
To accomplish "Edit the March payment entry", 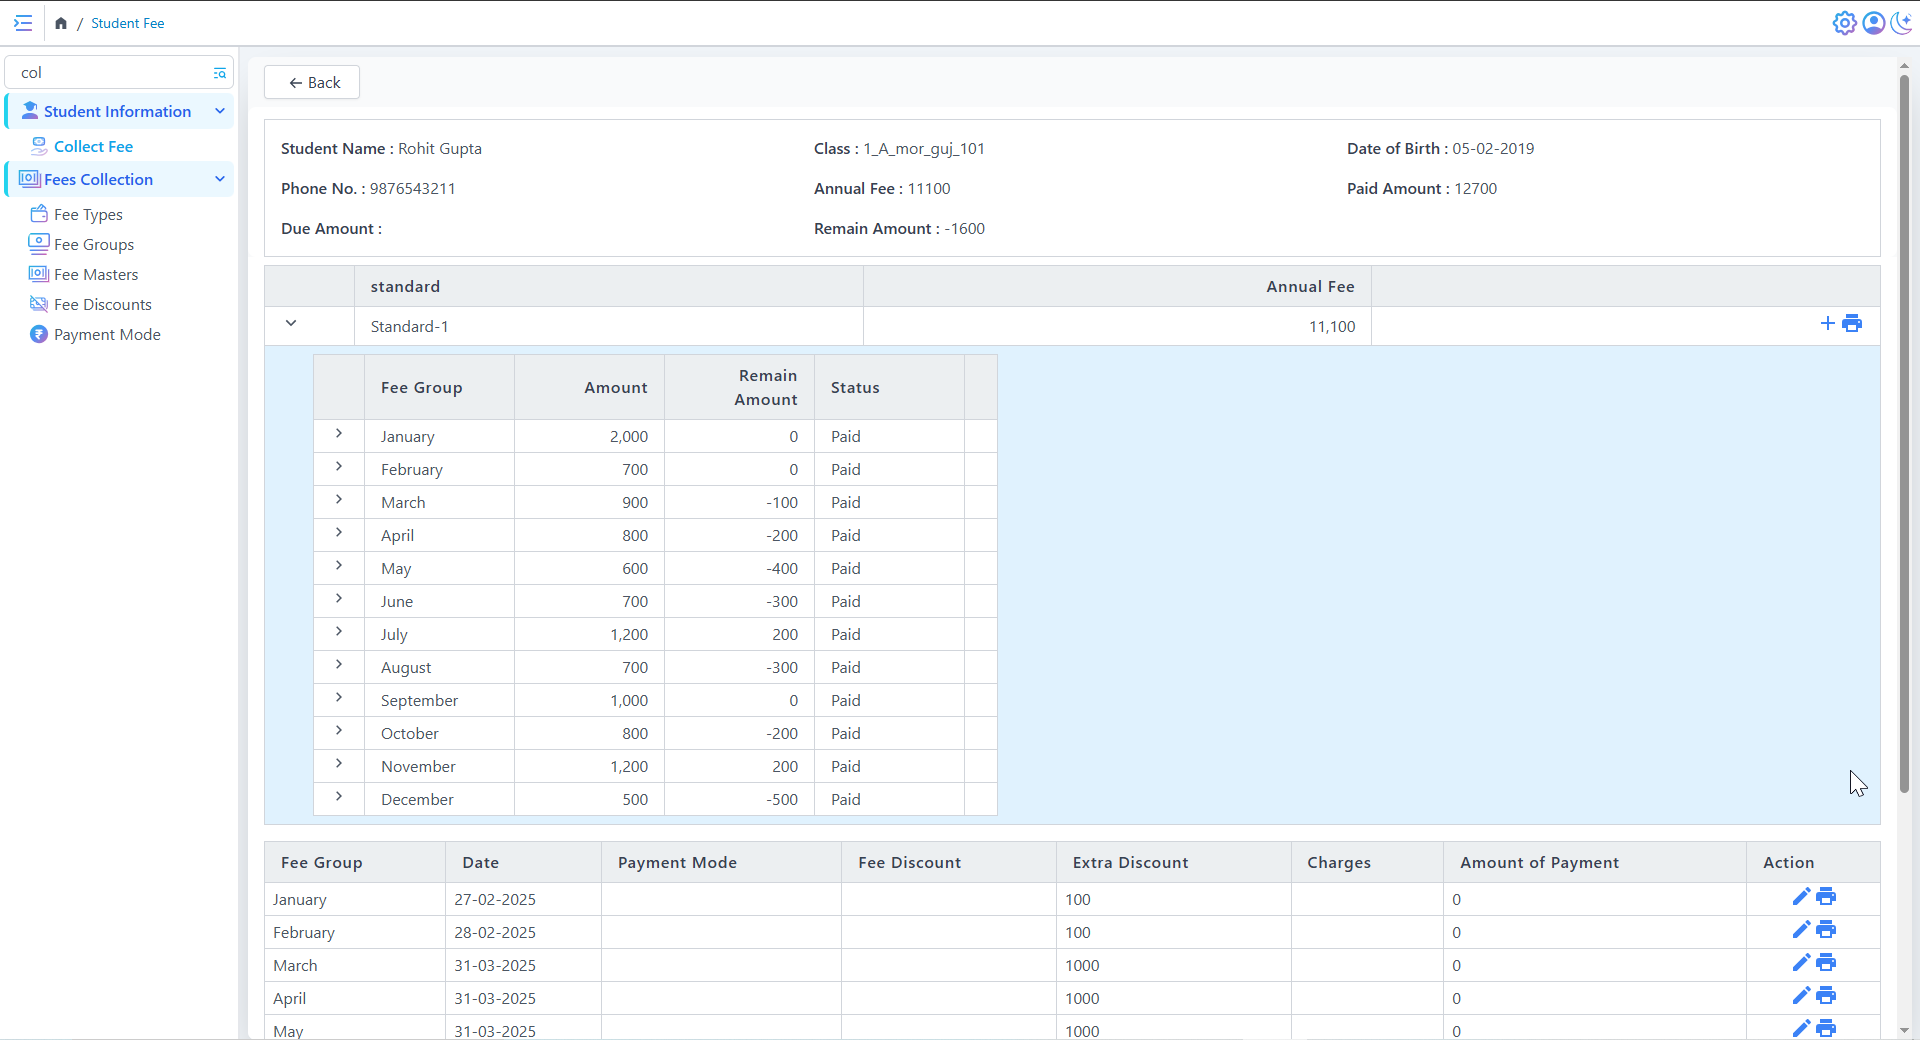I will 1801,963.
